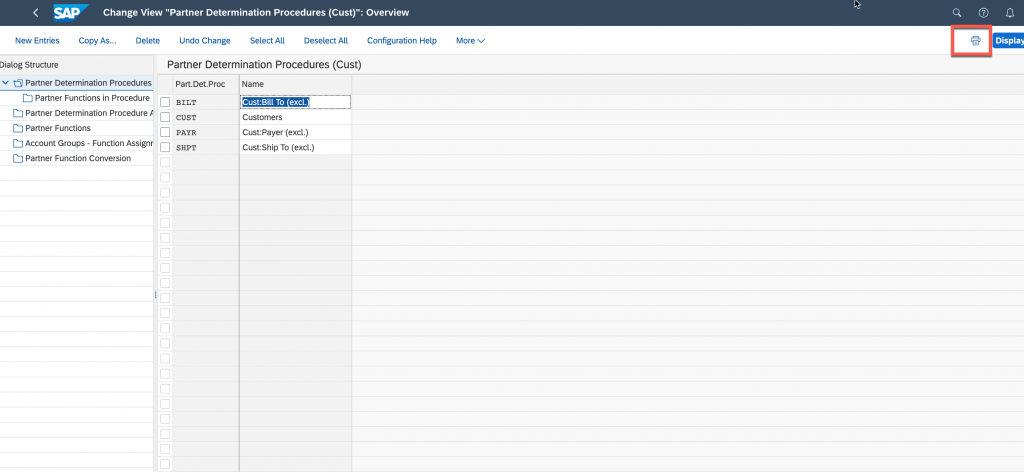Select the PAYR row checkbox

pyautogui.click(x=165, y=133)
